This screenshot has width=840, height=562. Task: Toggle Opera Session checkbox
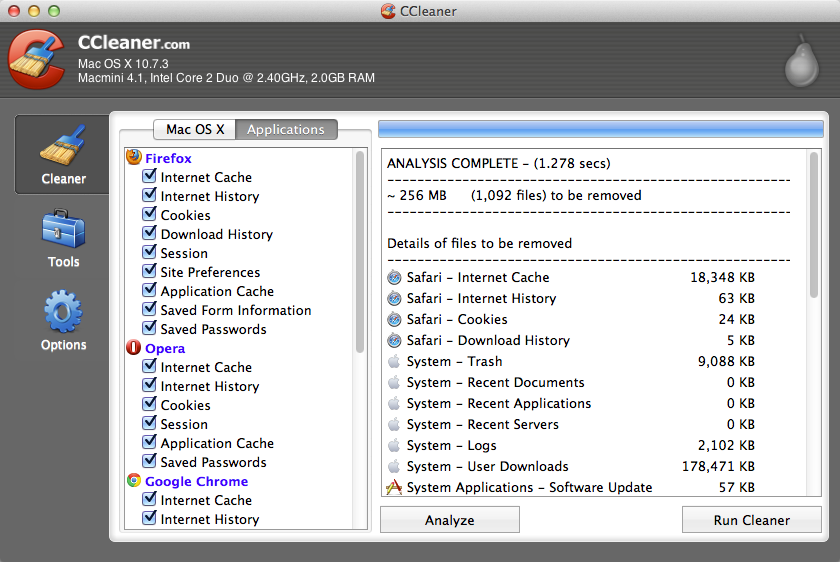point(149,423)
